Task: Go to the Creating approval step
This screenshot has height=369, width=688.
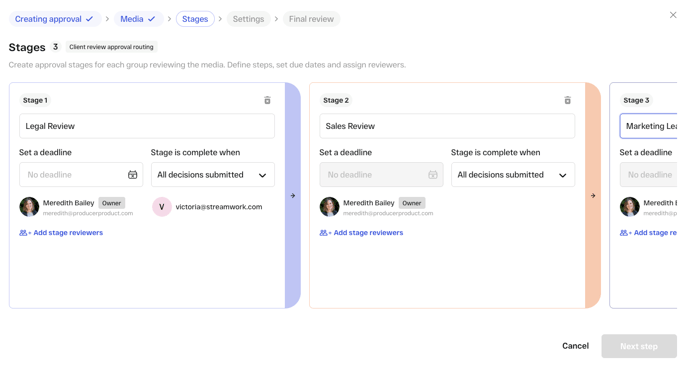Action: pos(54,19)
